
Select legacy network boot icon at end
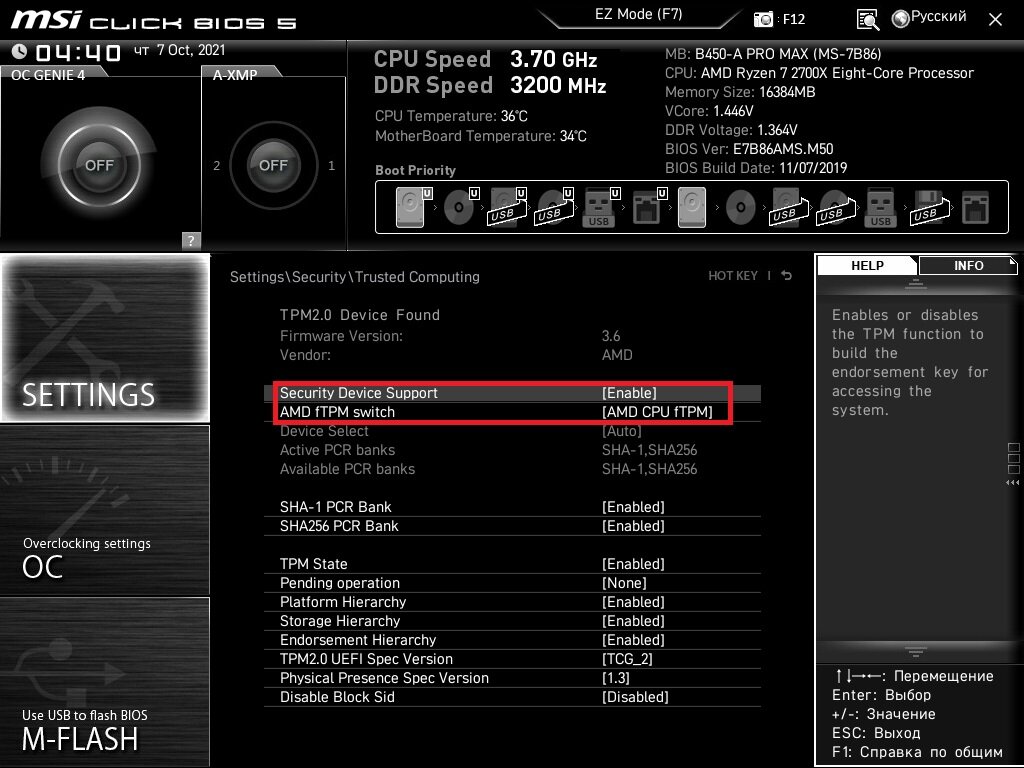tap(976, 207)
